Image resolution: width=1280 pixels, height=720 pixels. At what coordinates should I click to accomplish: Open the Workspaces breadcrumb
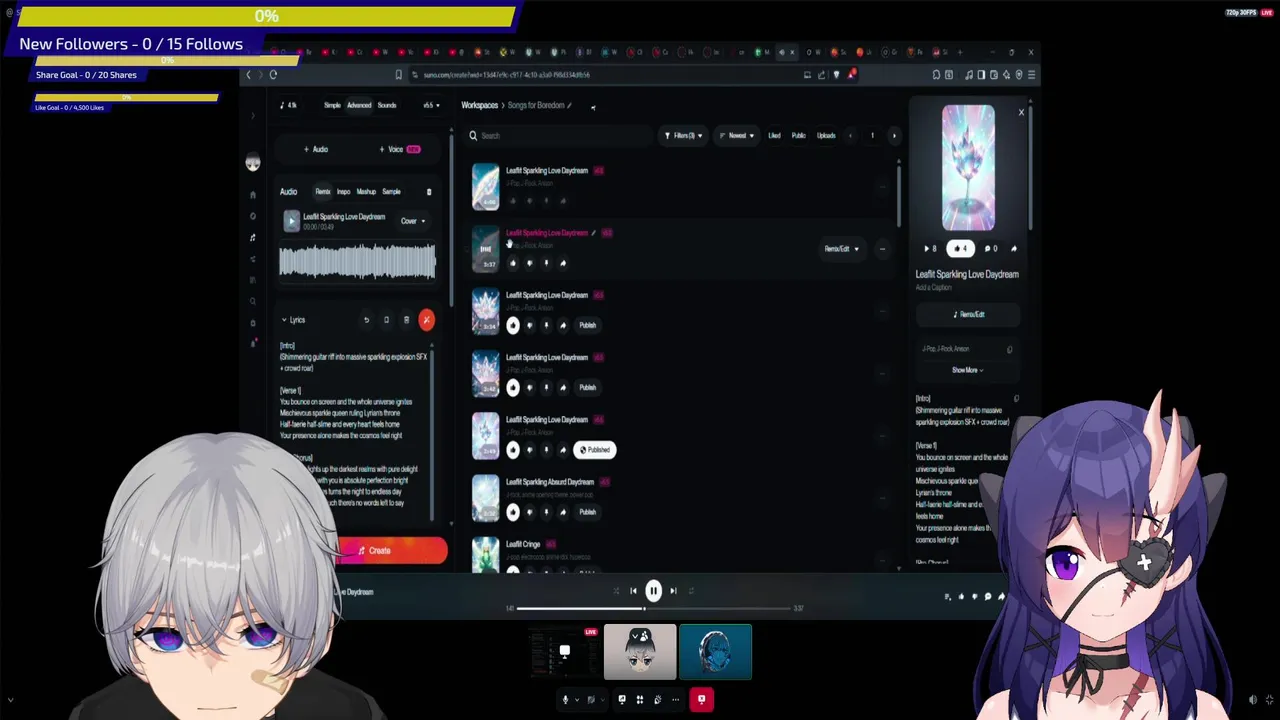point(479,105)
